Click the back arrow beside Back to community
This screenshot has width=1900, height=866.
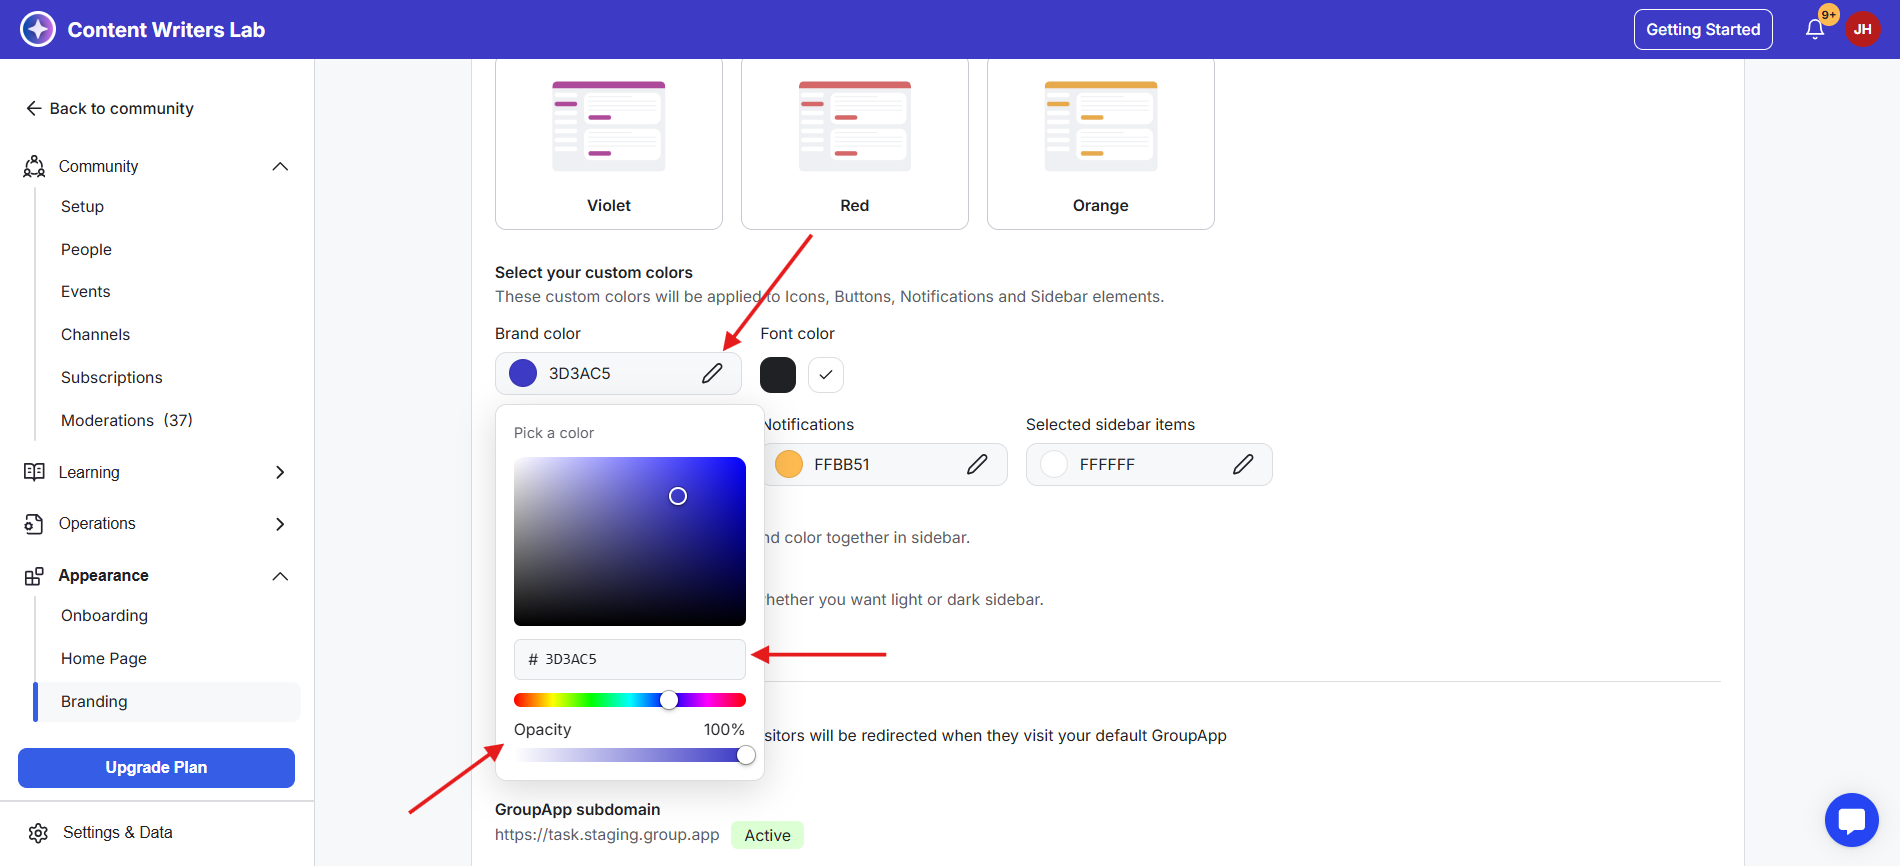point(34,108)
